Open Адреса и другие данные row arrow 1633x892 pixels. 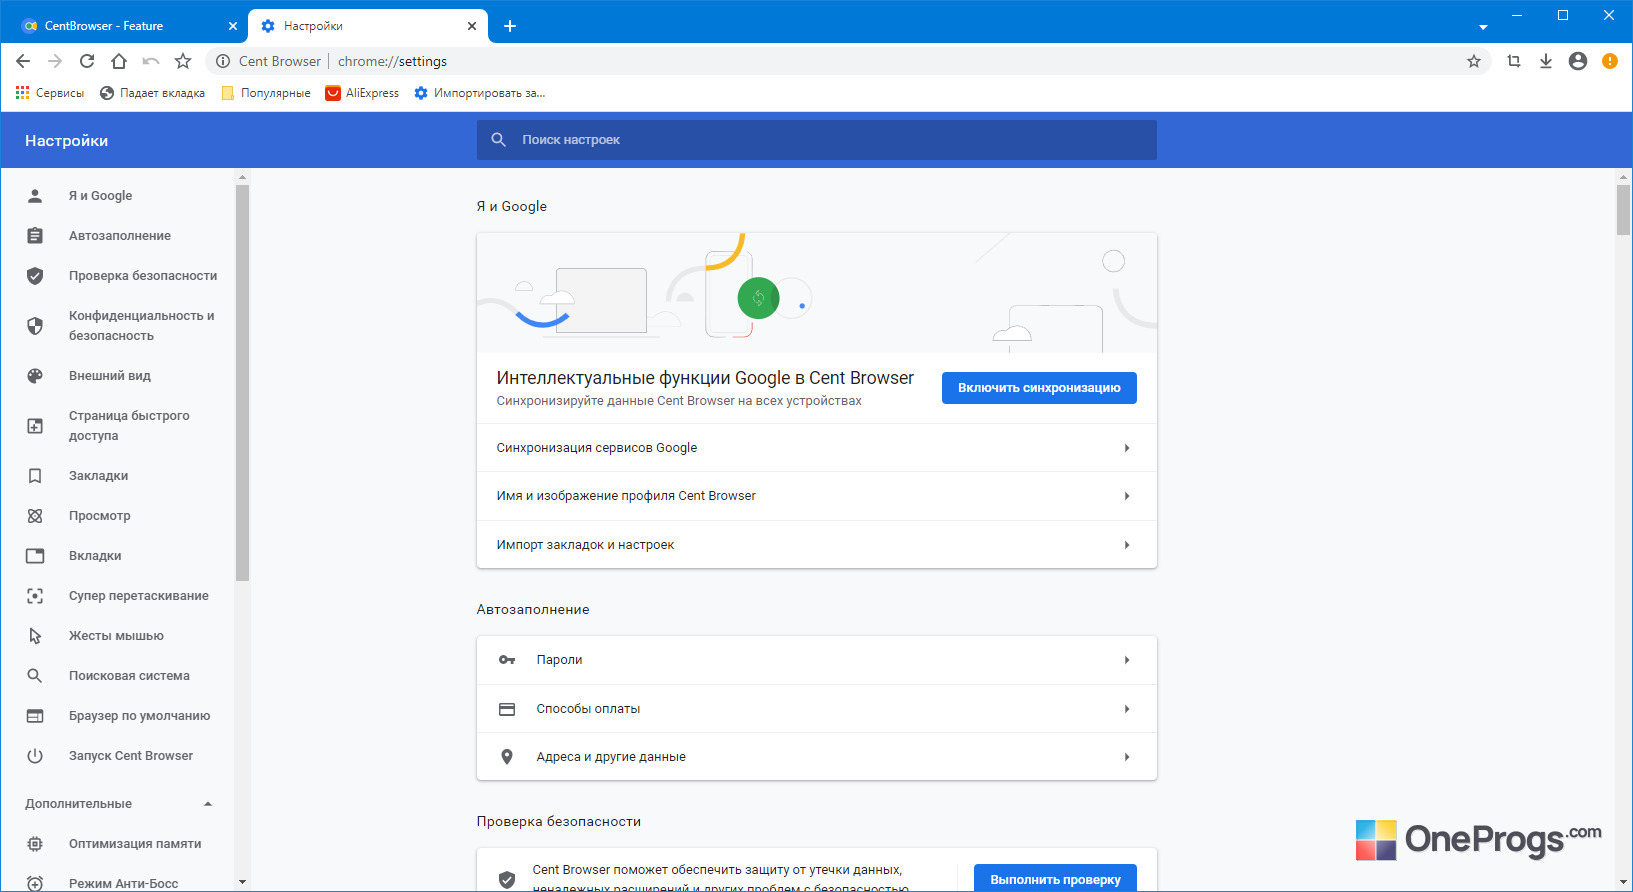(x=1127, y=757)
